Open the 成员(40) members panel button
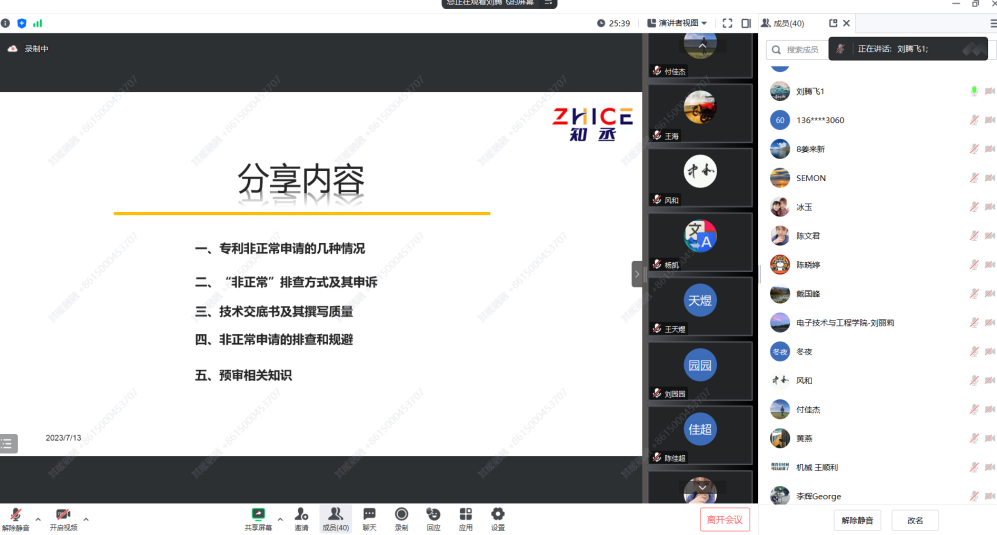Image resolution: width=997 pixels, height=535 pixels. coord(335,516)
